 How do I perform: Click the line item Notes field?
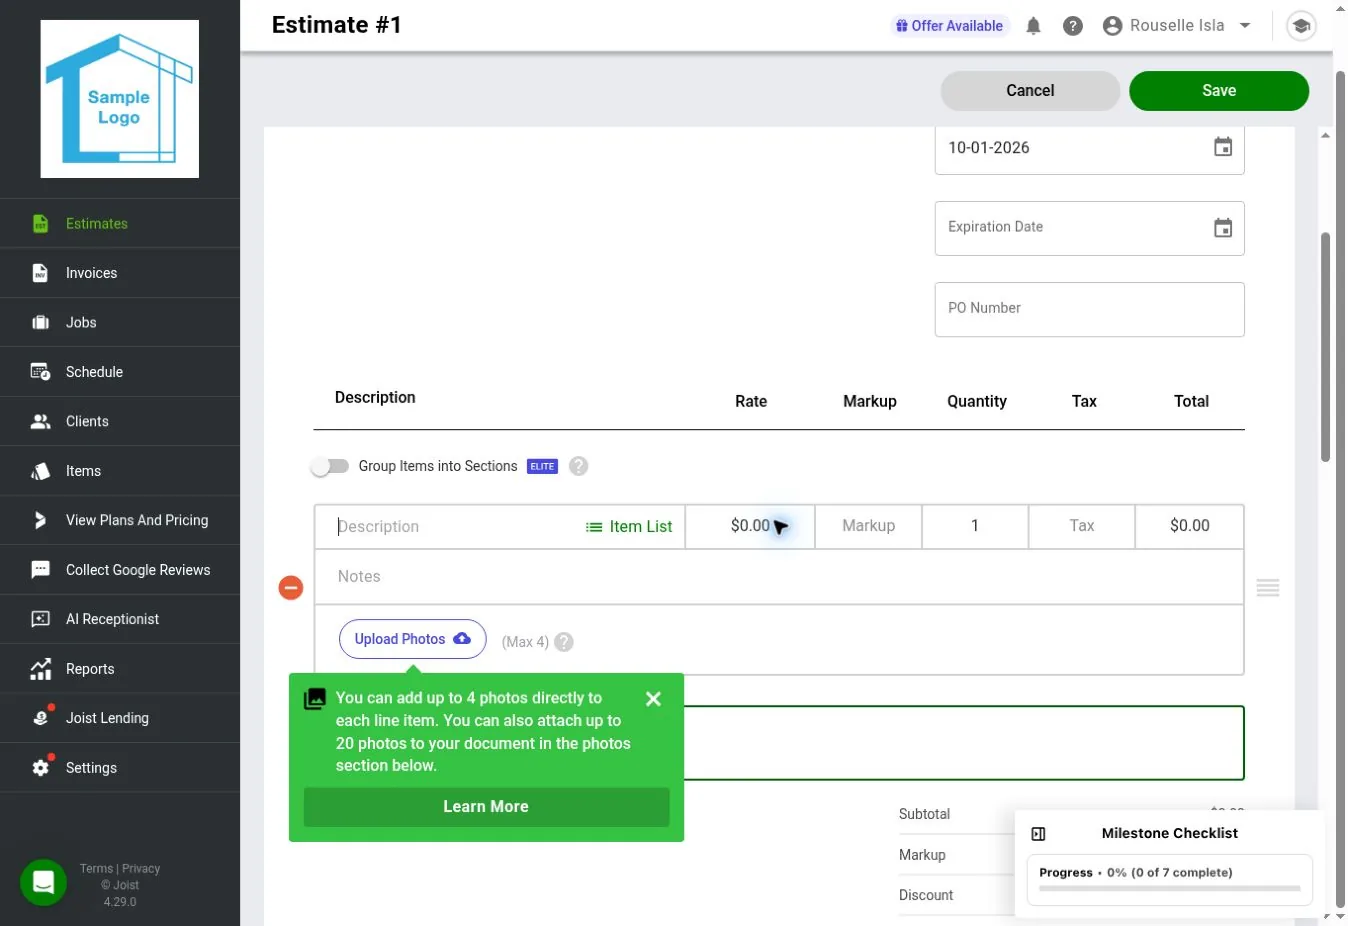[x=779, y=577]
